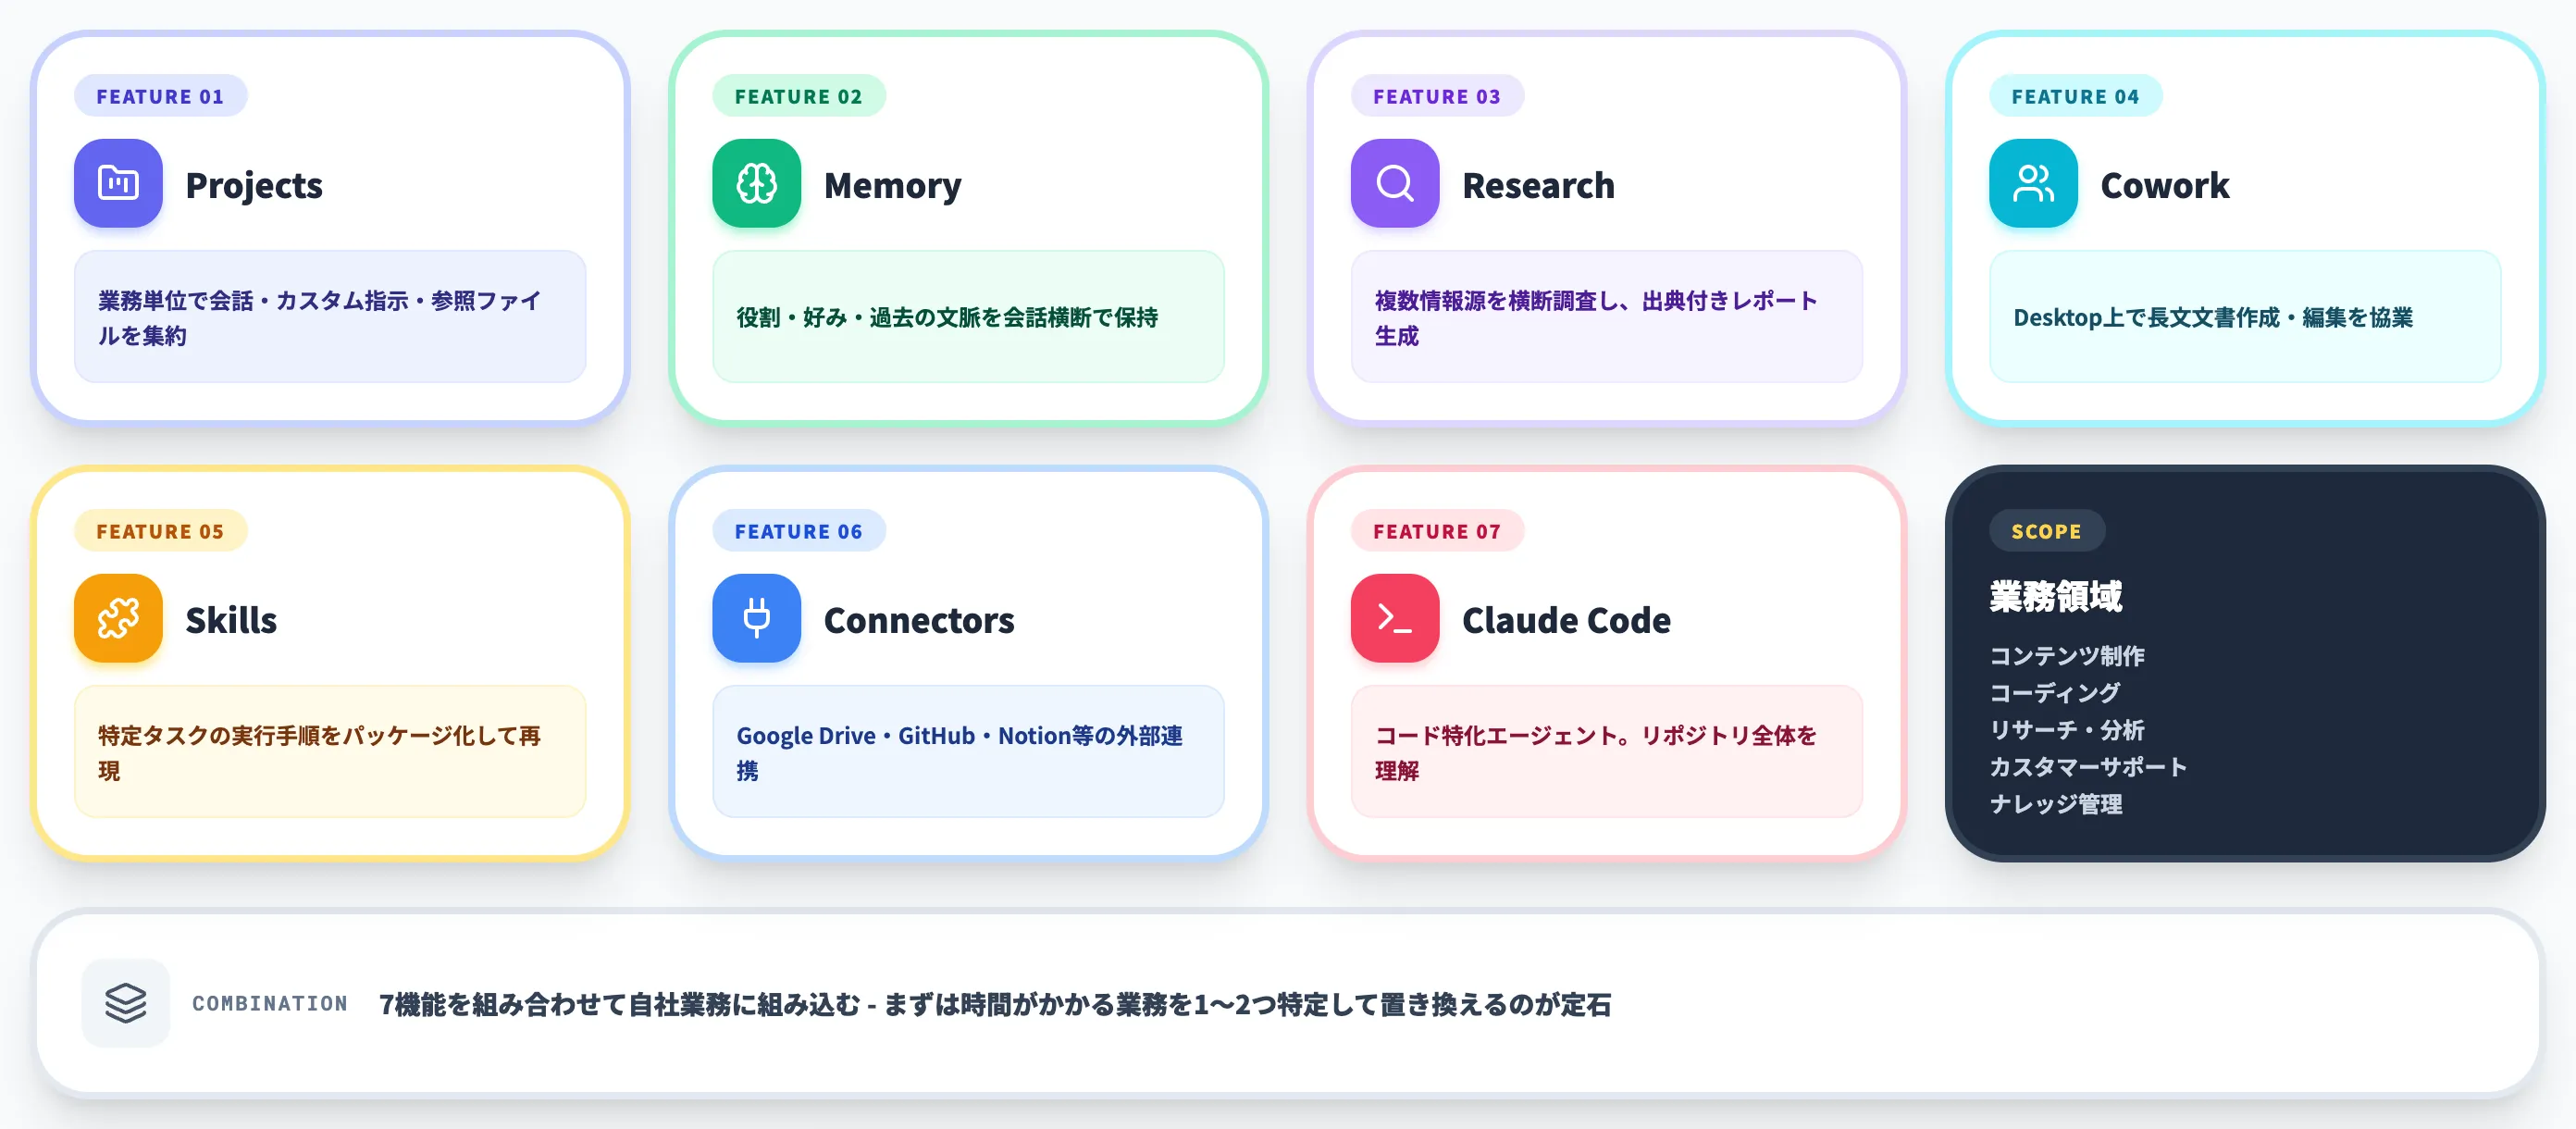Click the Combination layers icon
The height and width of the screenshot is (1129, 2576).
click(125, 1003)
